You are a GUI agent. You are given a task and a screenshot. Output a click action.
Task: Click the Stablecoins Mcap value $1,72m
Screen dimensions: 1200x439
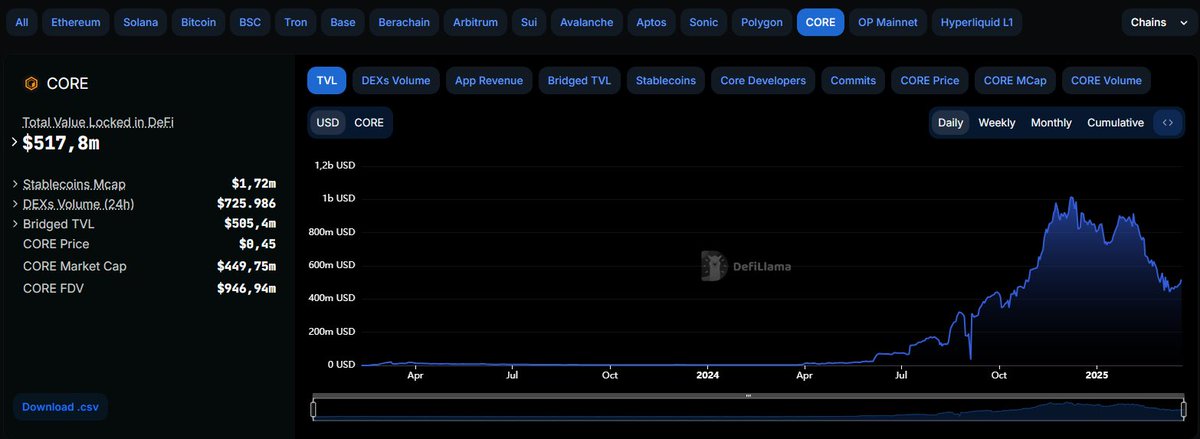pyautogui.click(x=253, y=184)
